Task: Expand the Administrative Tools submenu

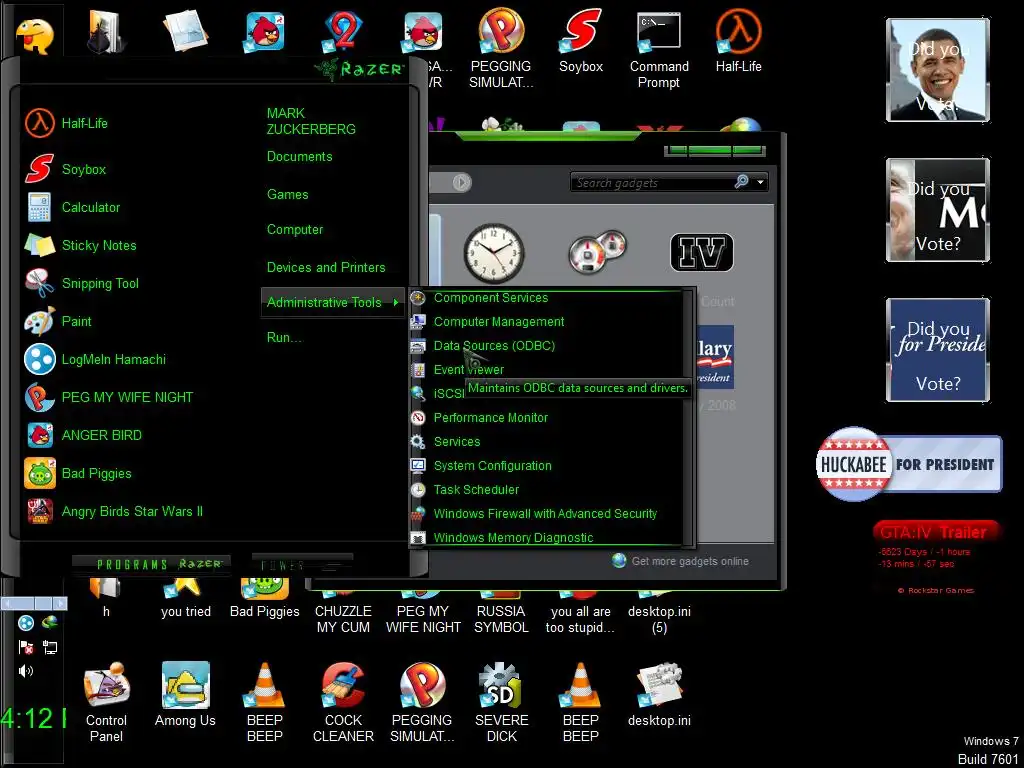Action: point(332,302)
